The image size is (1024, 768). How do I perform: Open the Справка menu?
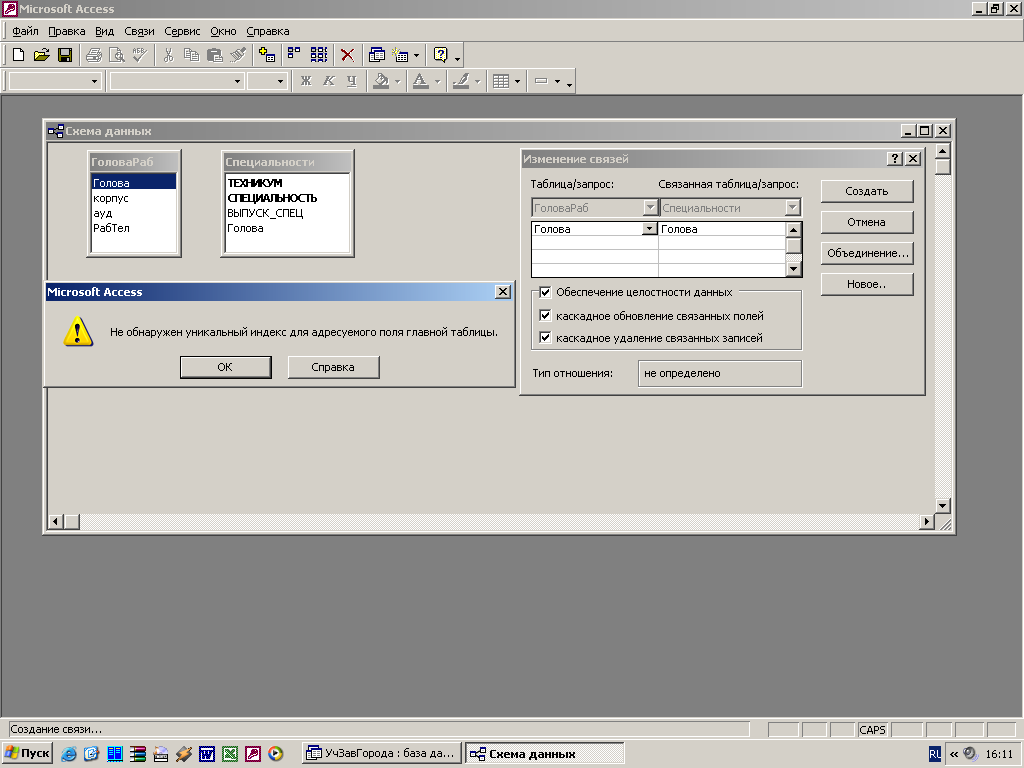click(x=268, y=31)
